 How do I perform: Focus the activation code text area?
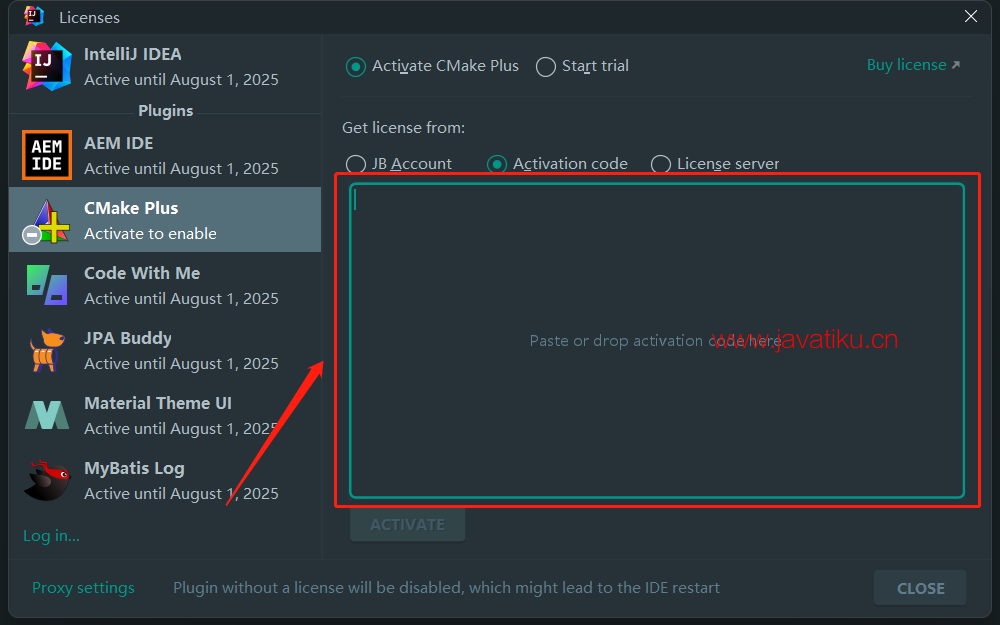pos(657,341)
